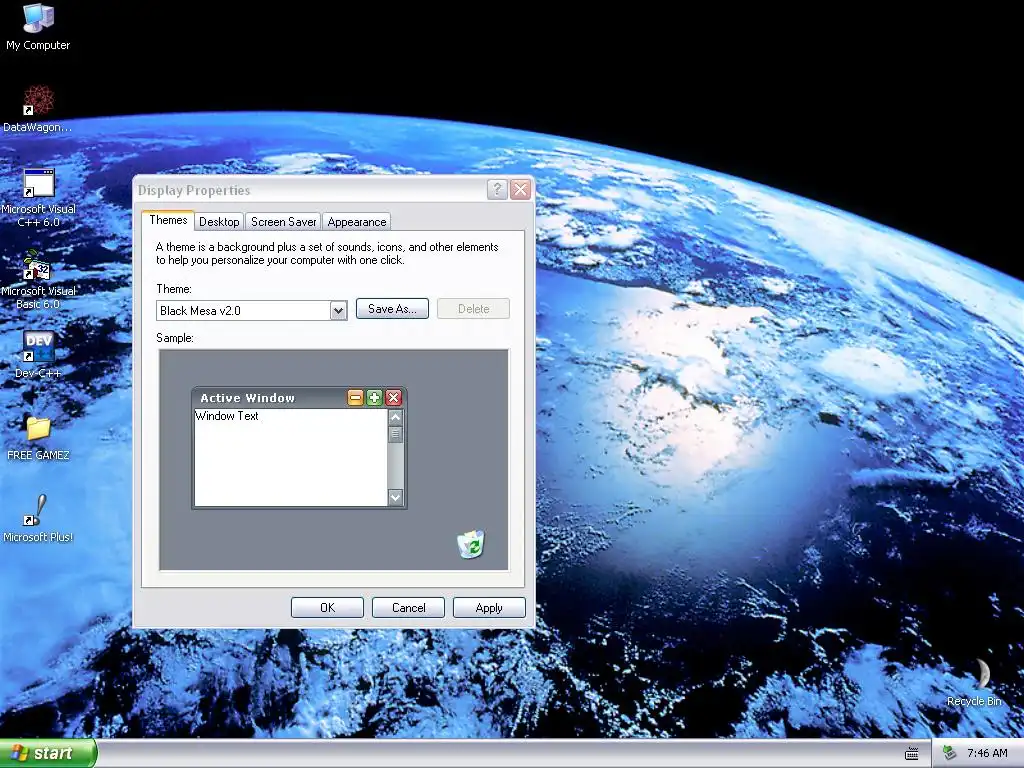Open the Start menu
The height and width of the screenshot is (768, 1024).
pyautogui.click(x=48, y=753)
